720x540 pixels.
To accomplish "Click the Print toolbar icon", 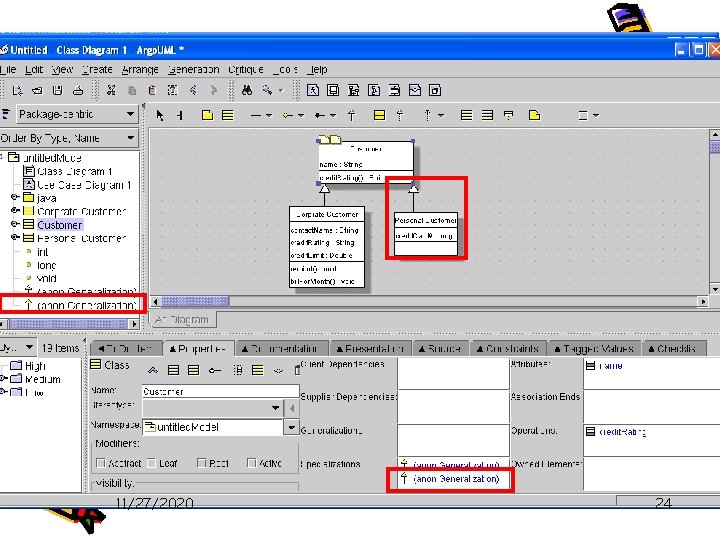I will [78, 90].
